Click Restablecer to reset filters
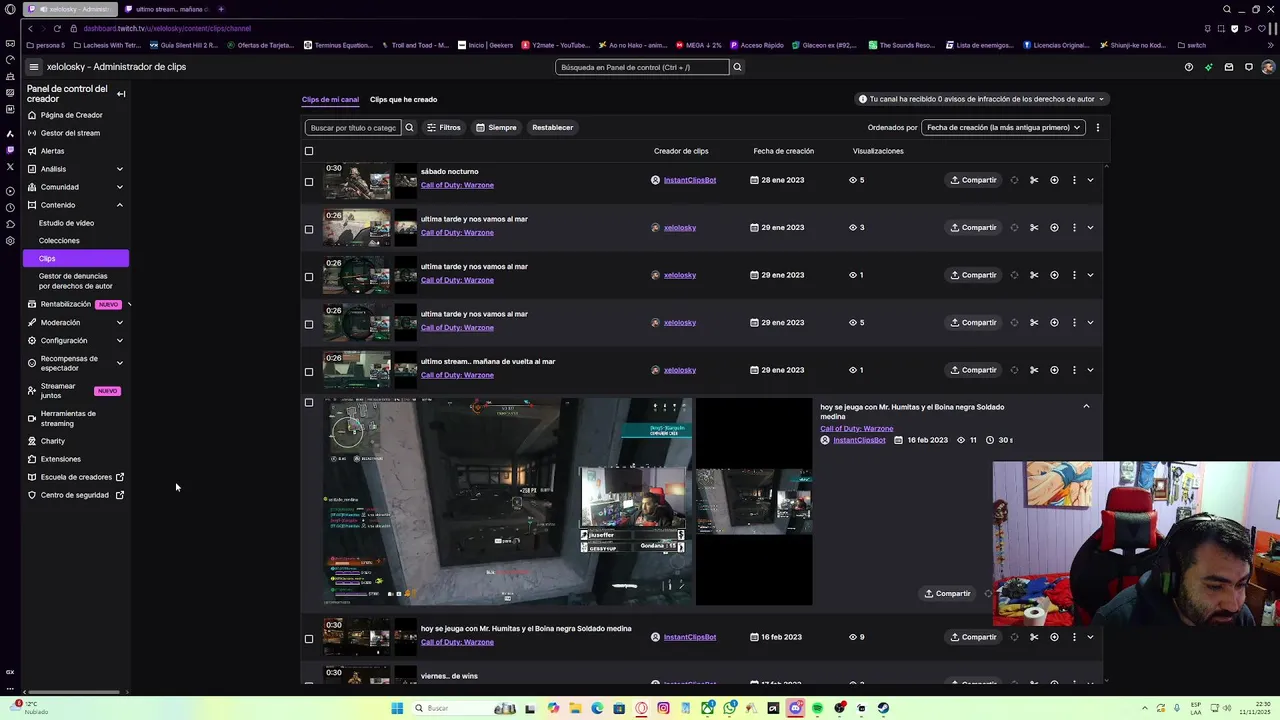This screenshot has height=720, width=1280. (553, 127)
